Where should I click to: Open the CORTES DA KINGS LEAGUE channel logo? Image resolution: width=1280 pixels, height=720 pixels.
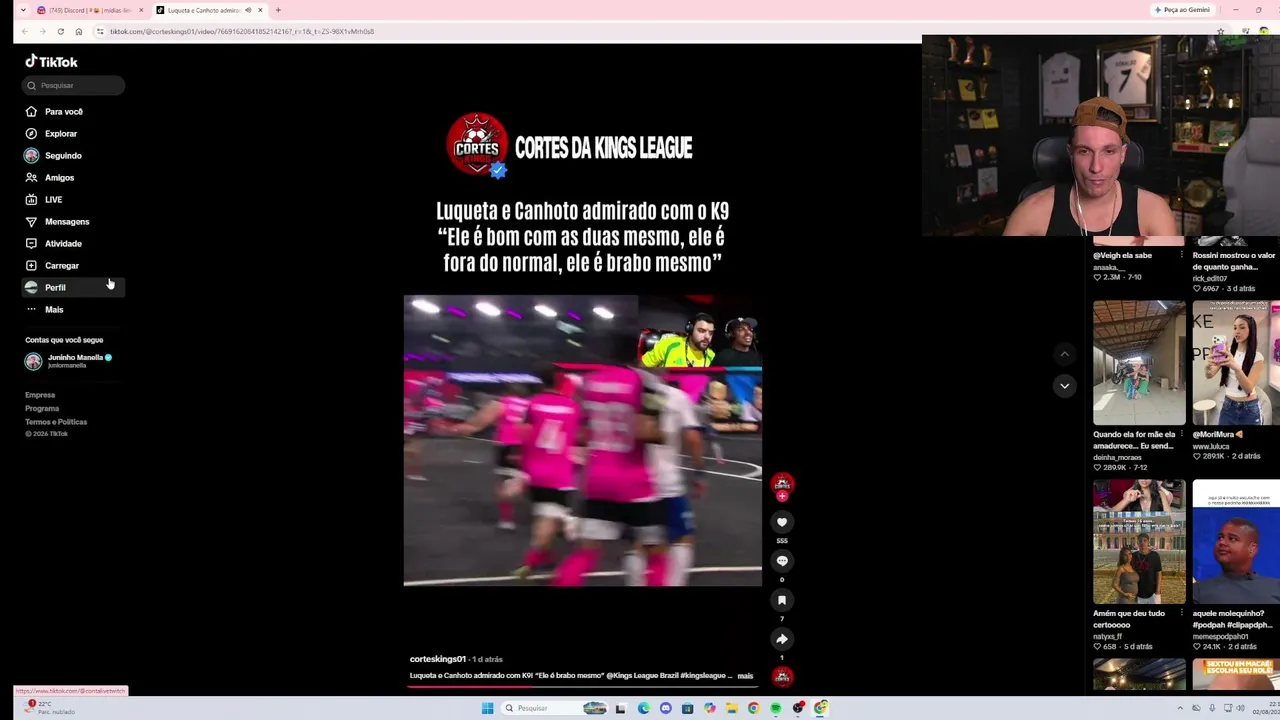pyautogui.click(x=477, y=145)
